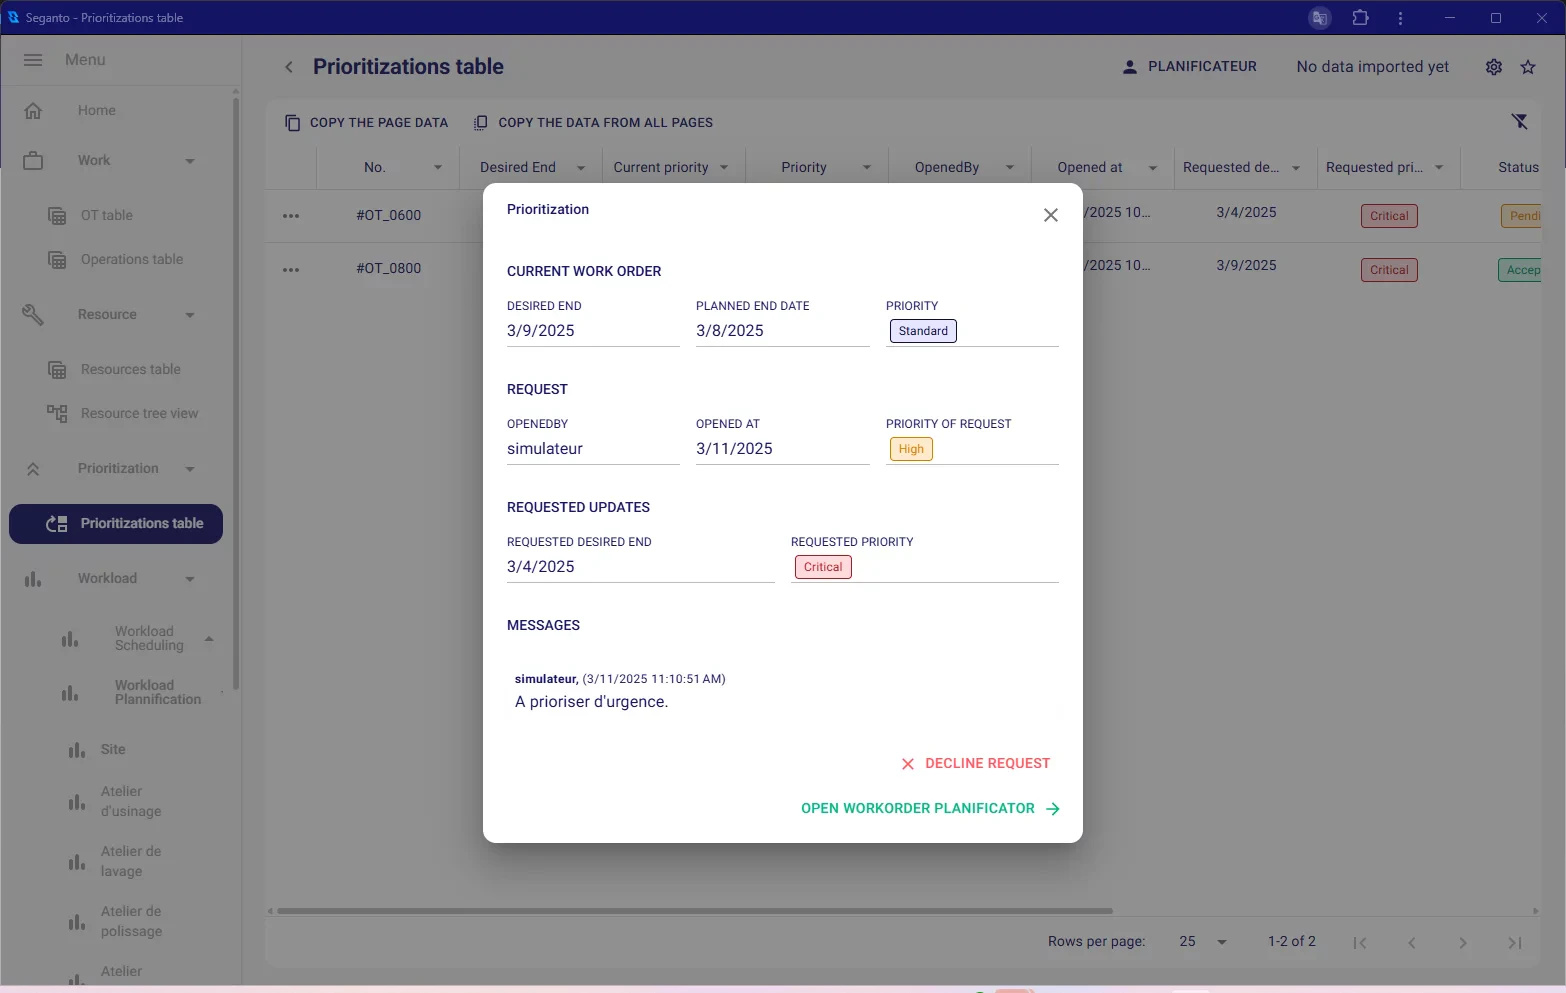
Task: Open the Resource tree view icon
Action: coord(56,413)
